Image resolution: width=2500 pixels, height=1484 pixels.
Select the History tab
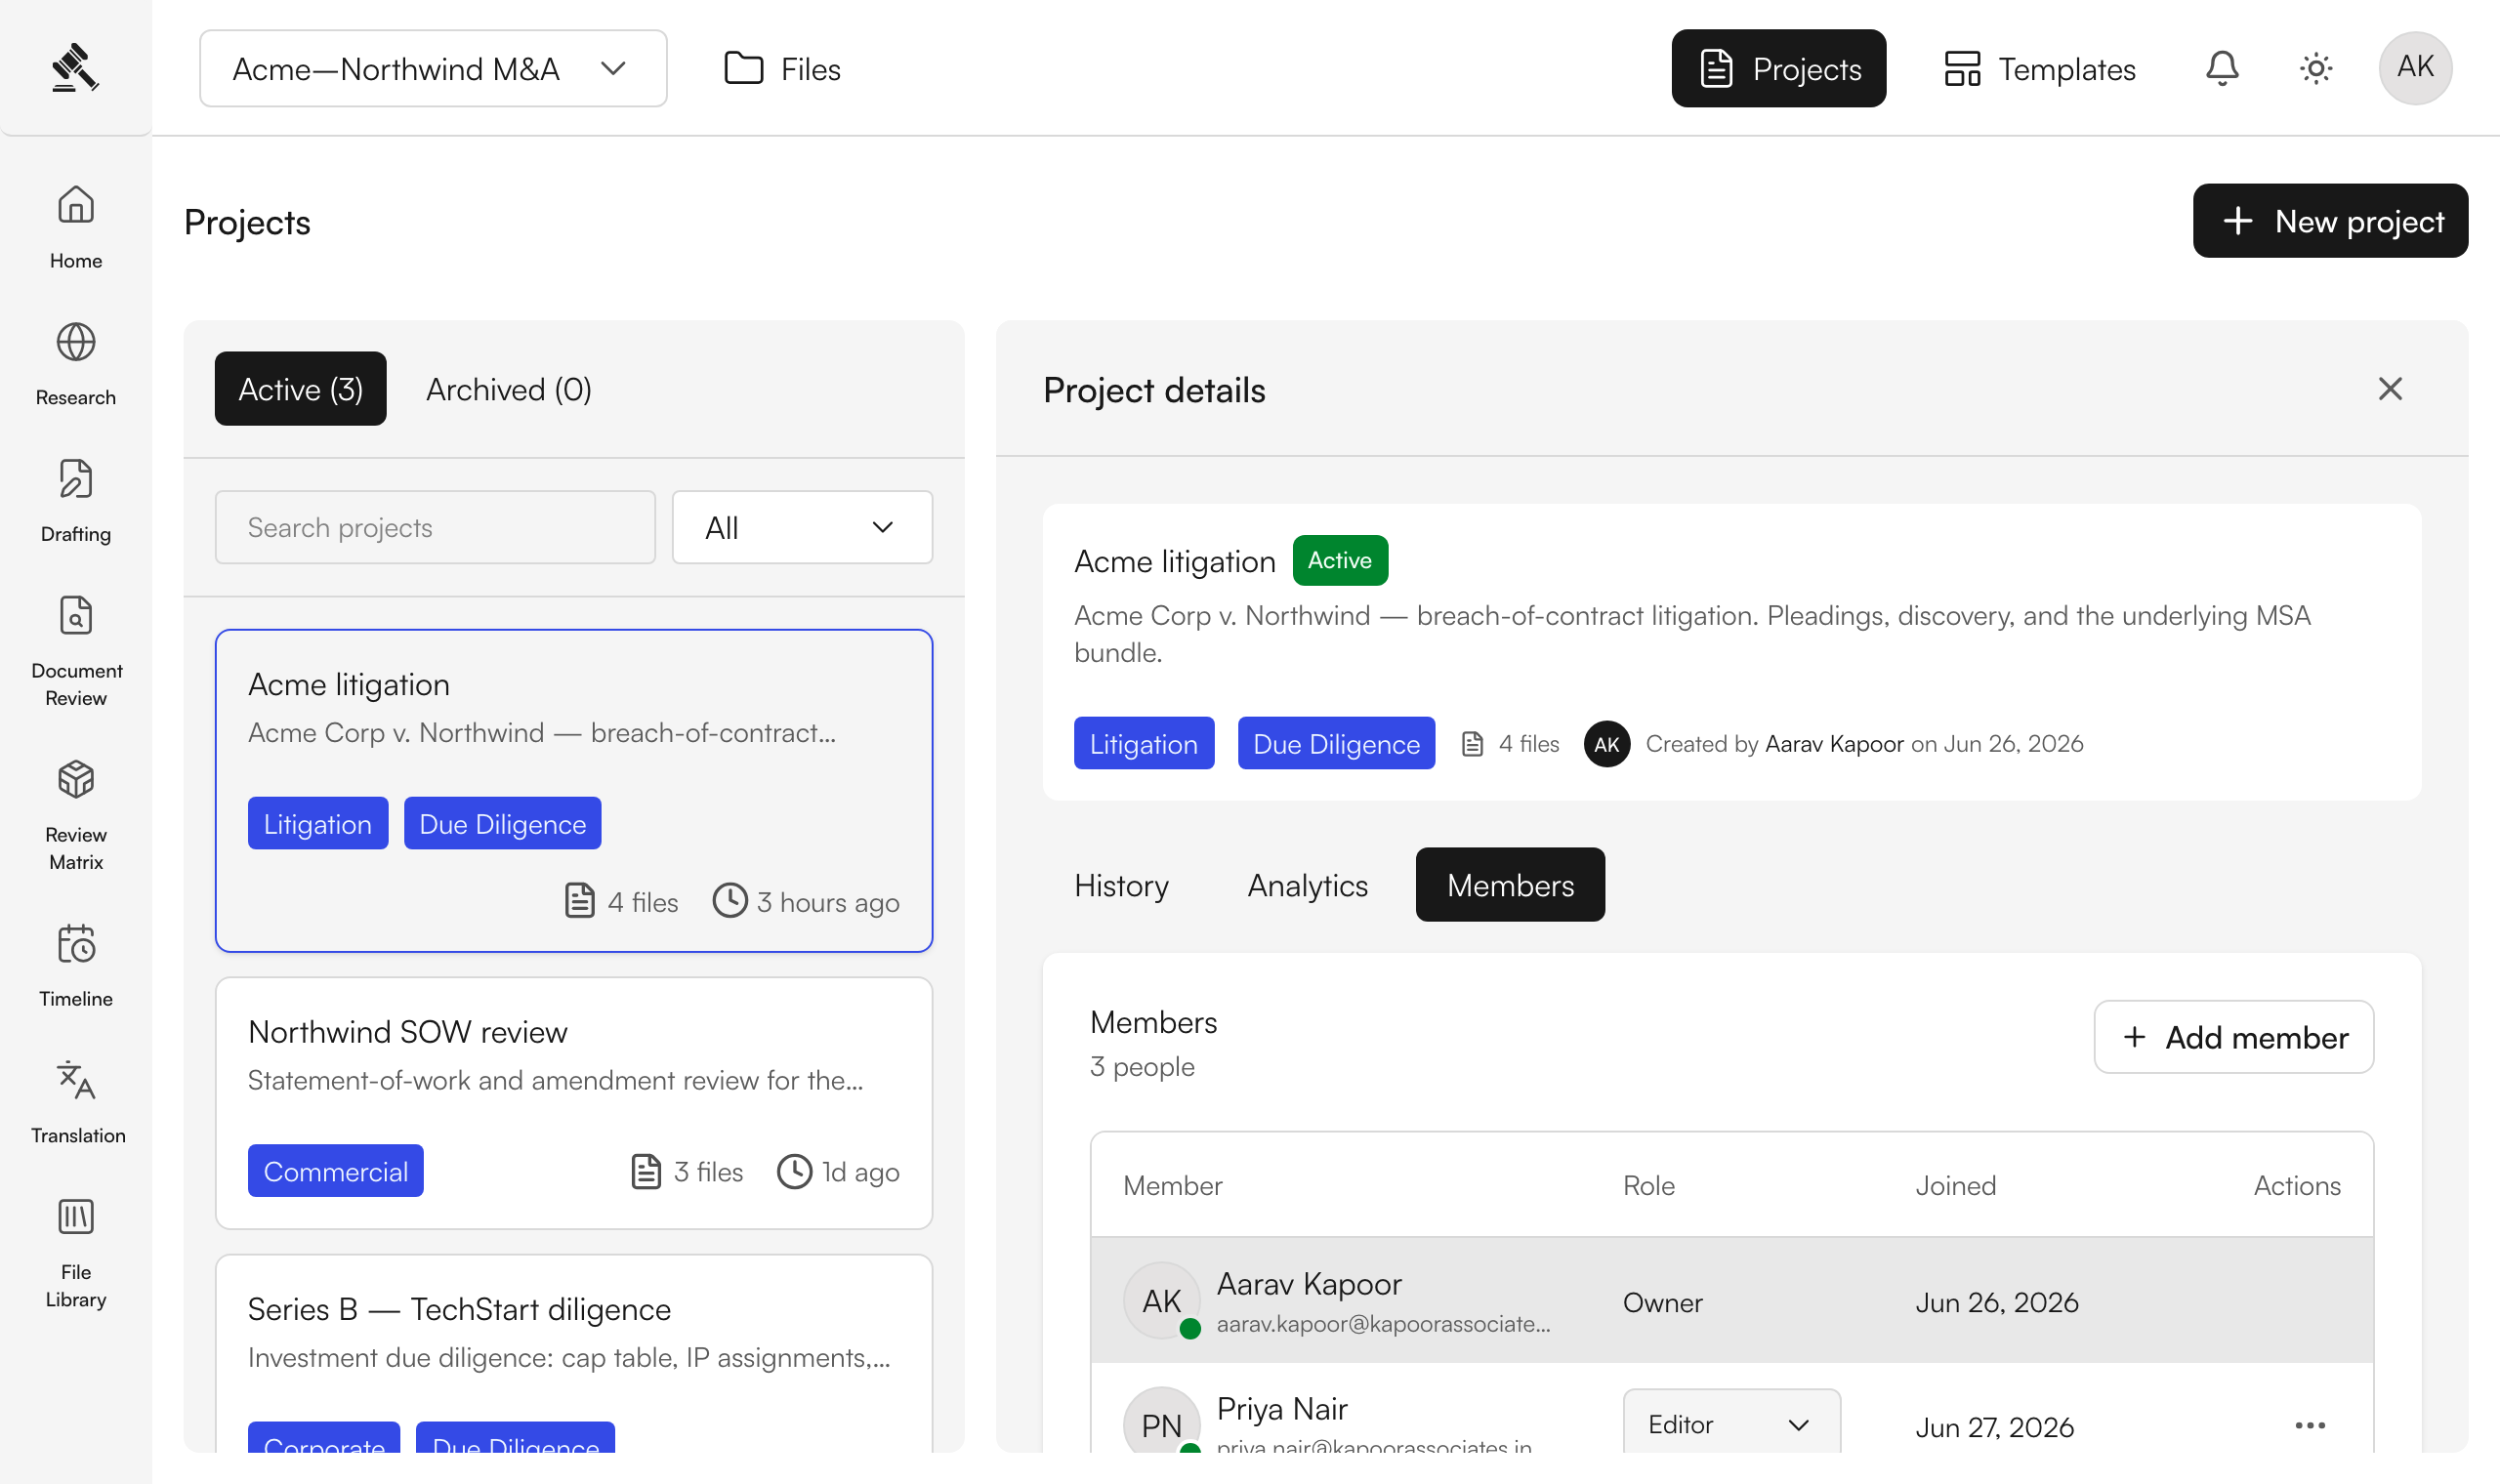click(x=1122, y=885)
